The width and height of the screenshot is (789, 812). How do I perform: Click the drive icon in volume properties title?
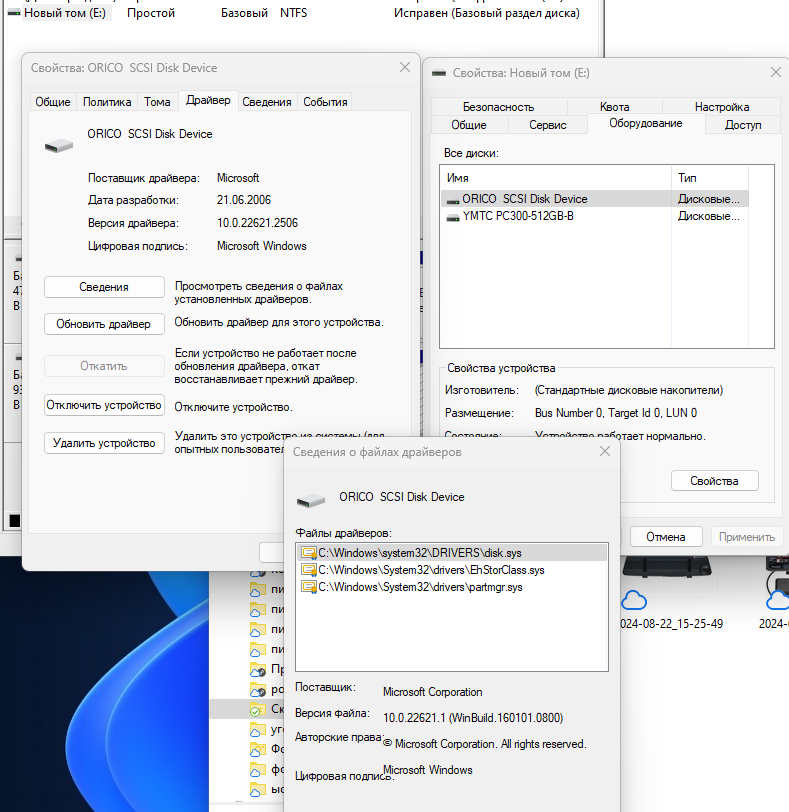(439, 73)
